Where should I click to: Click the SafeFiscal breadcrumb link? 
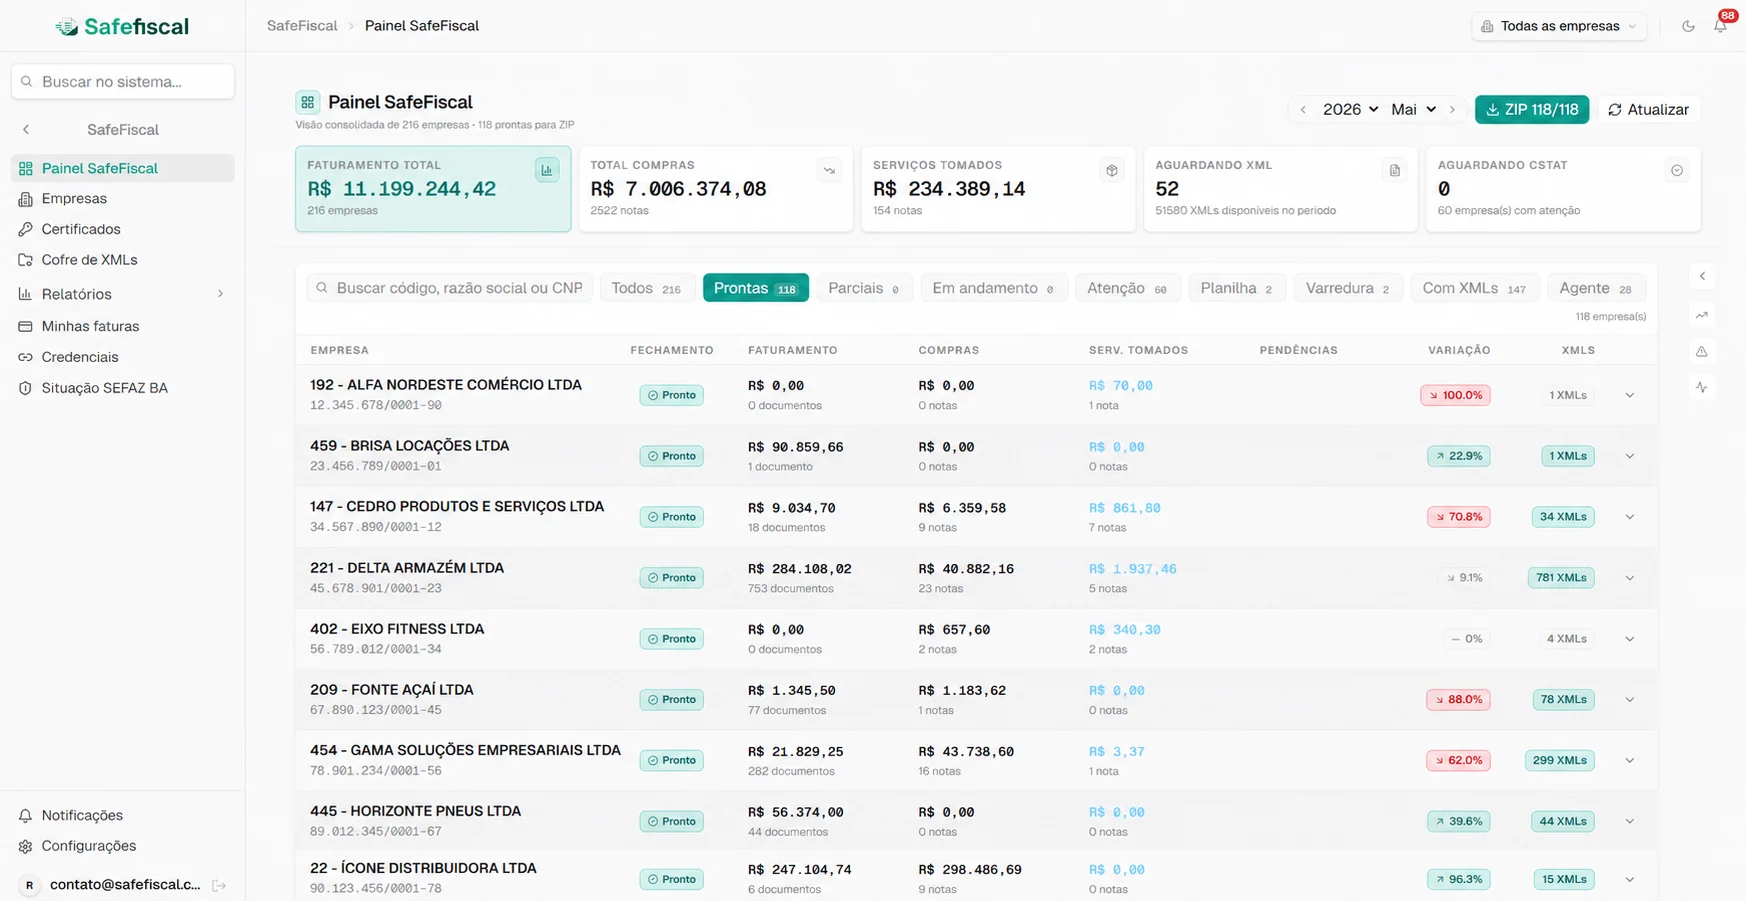(302, 26)
